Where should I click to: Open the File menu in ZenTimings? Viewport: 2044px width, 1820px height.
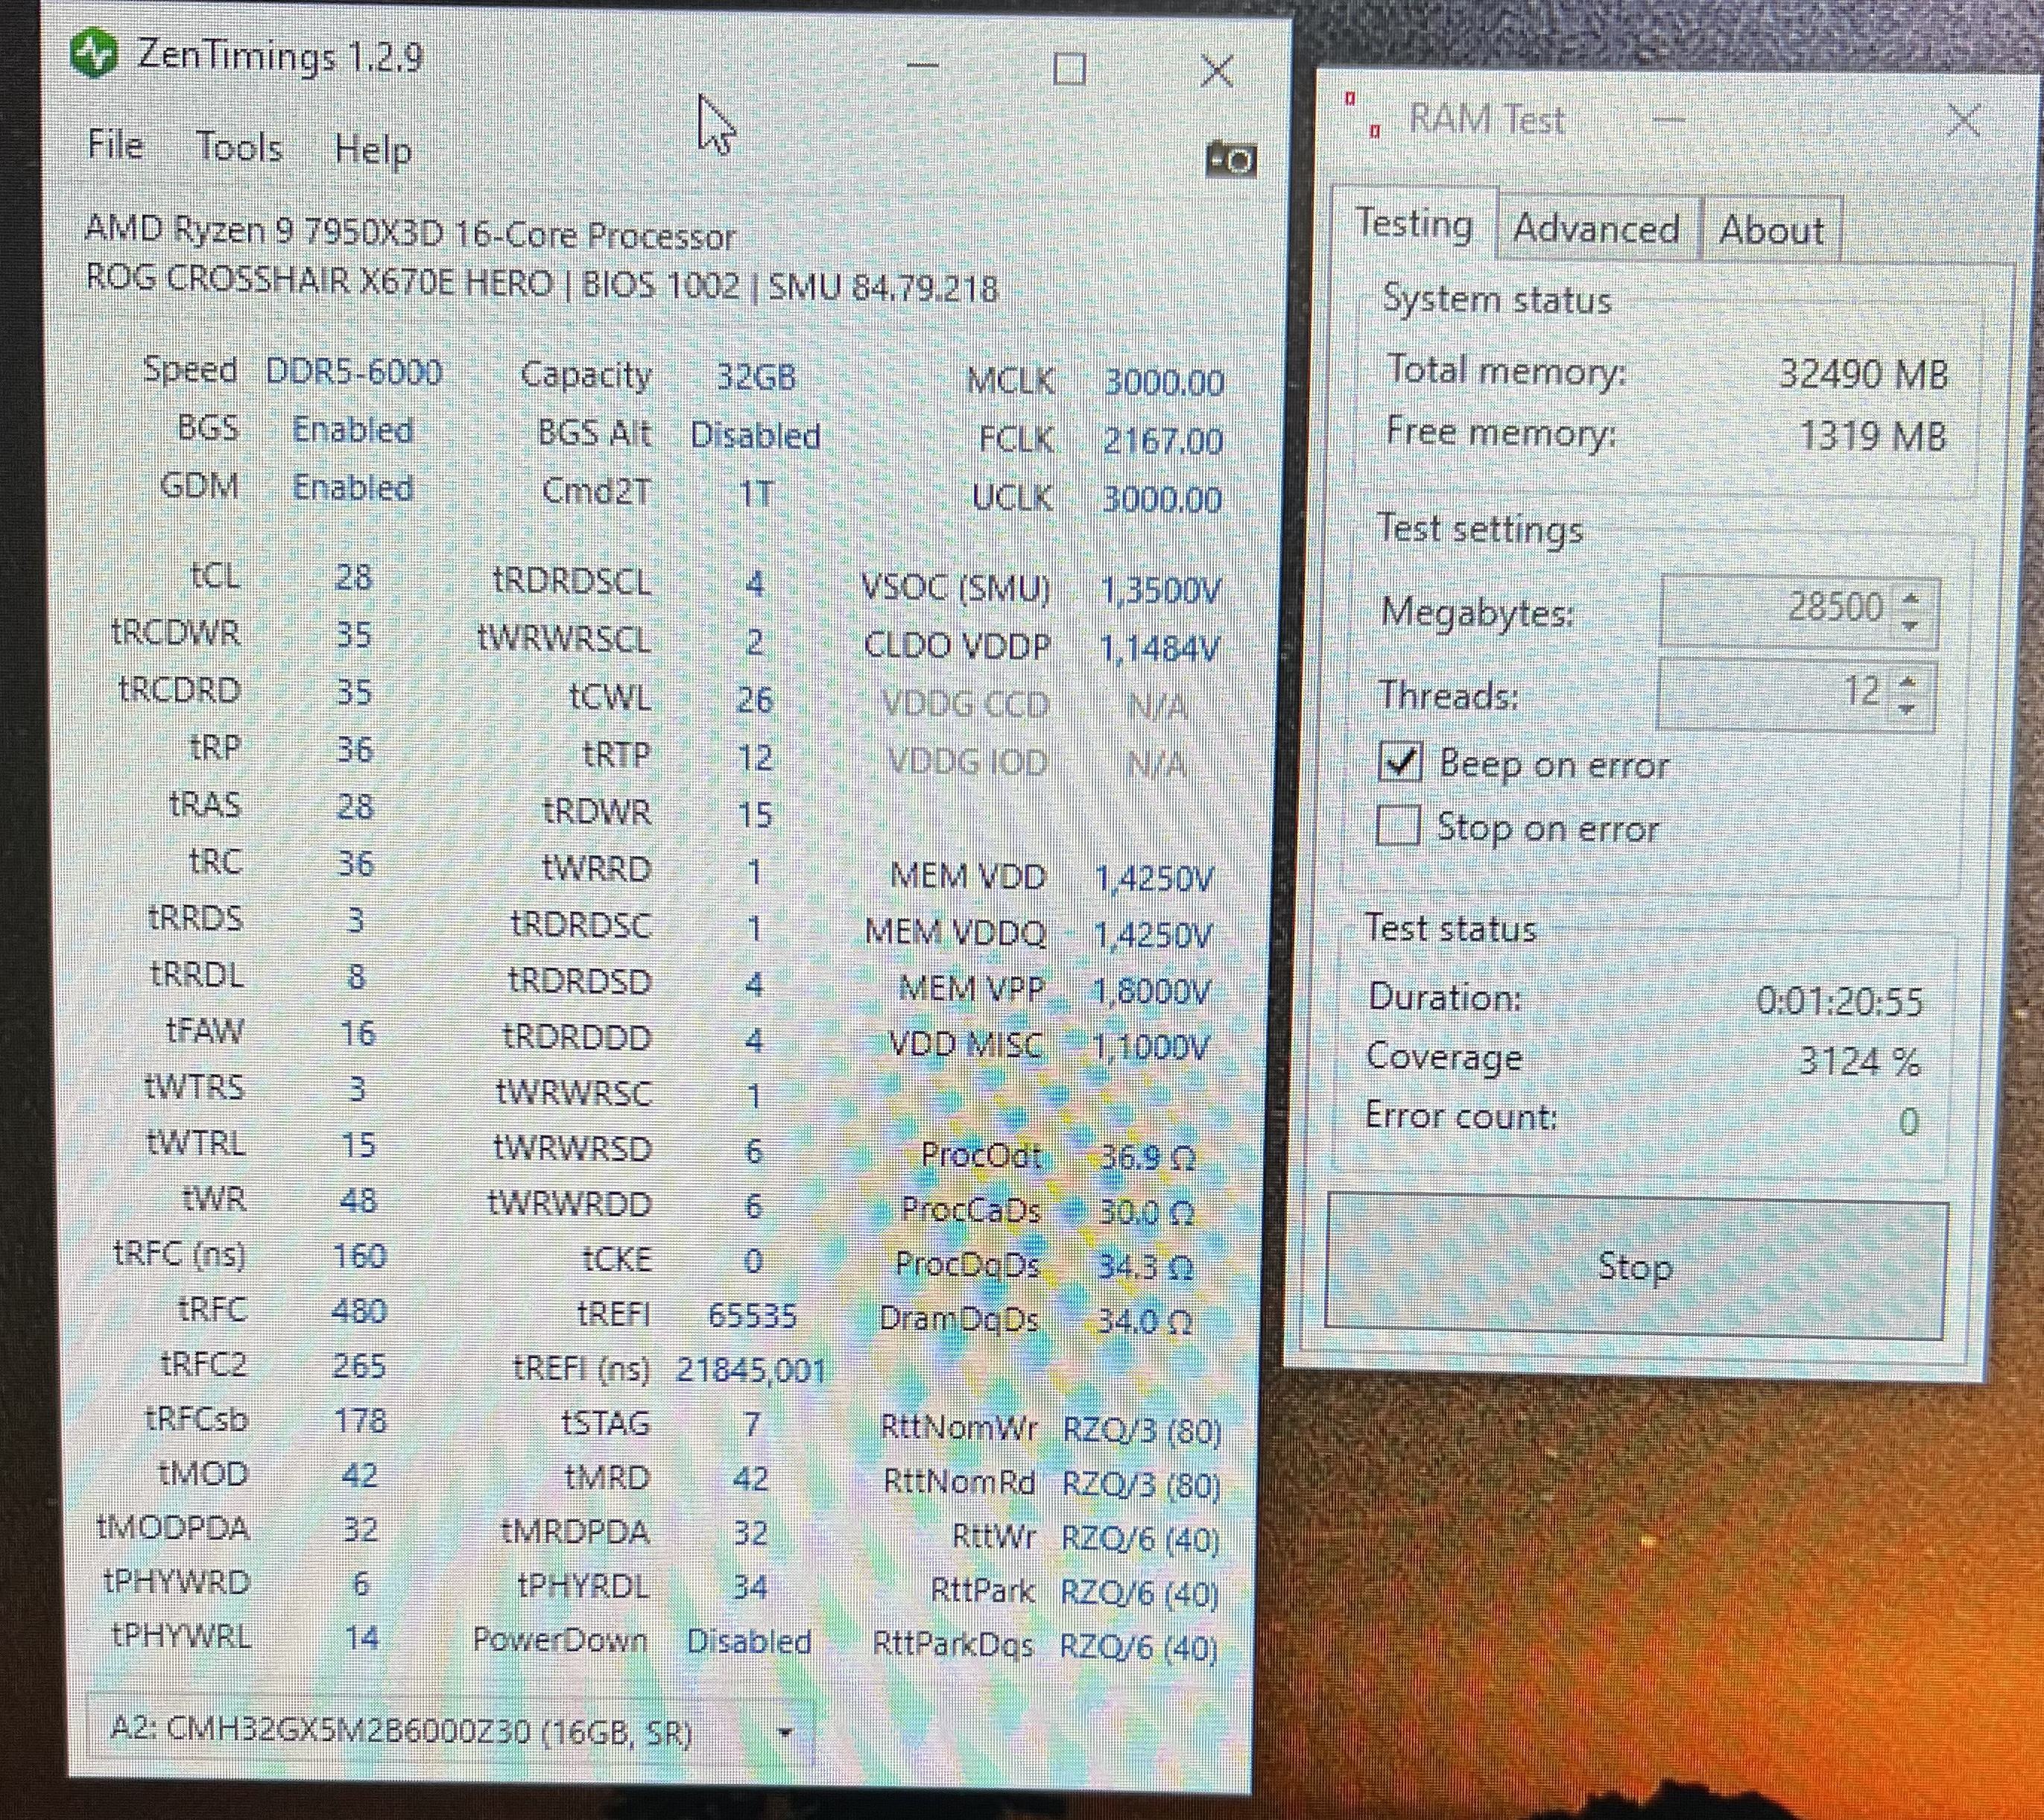point(115,146)
